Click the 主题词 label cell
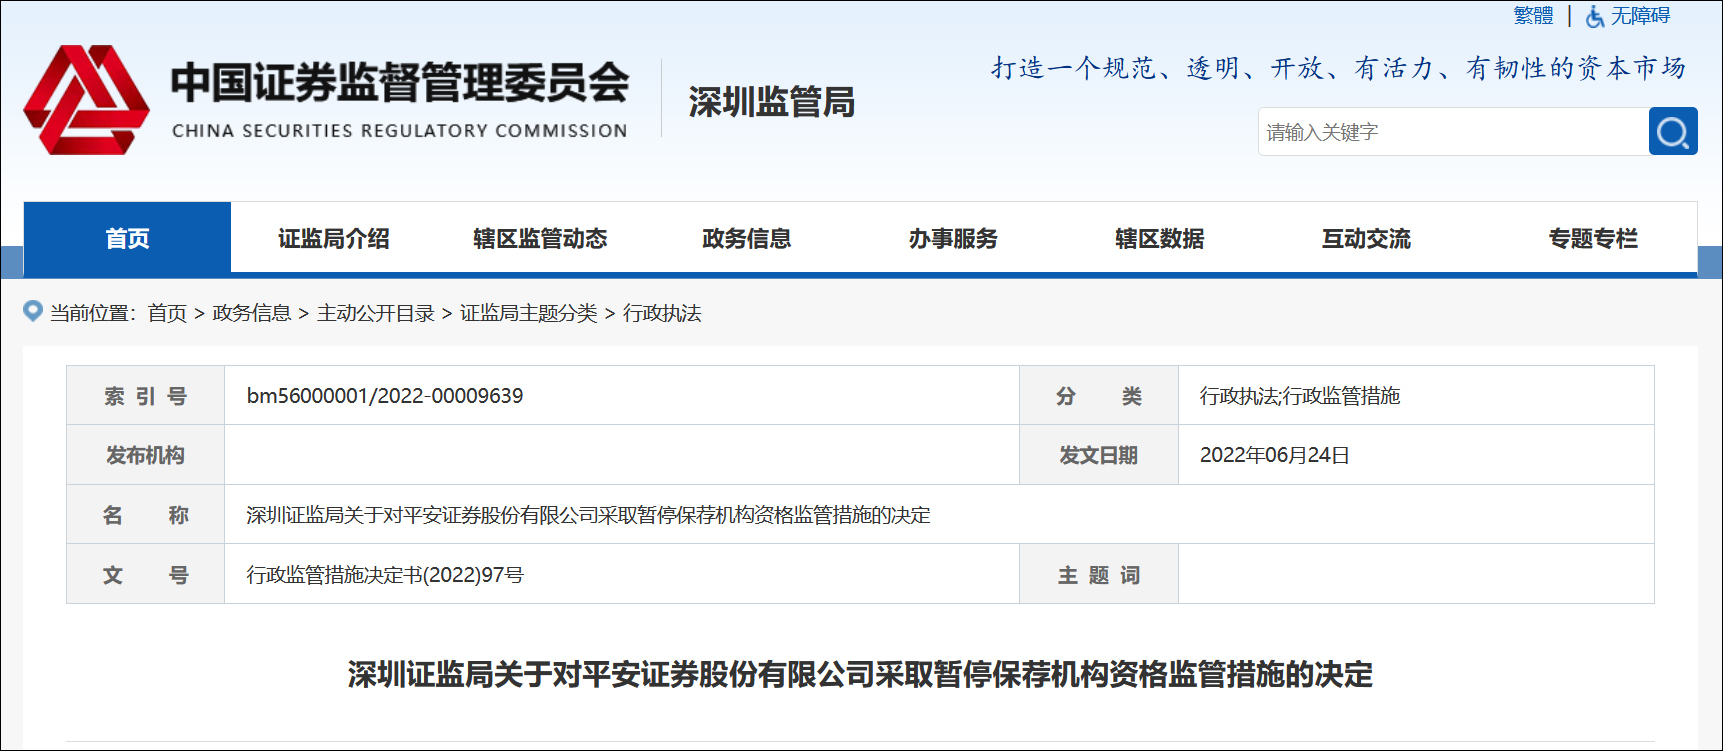This screenshot has height=751, width=1723. click(x=1099, y=575)
